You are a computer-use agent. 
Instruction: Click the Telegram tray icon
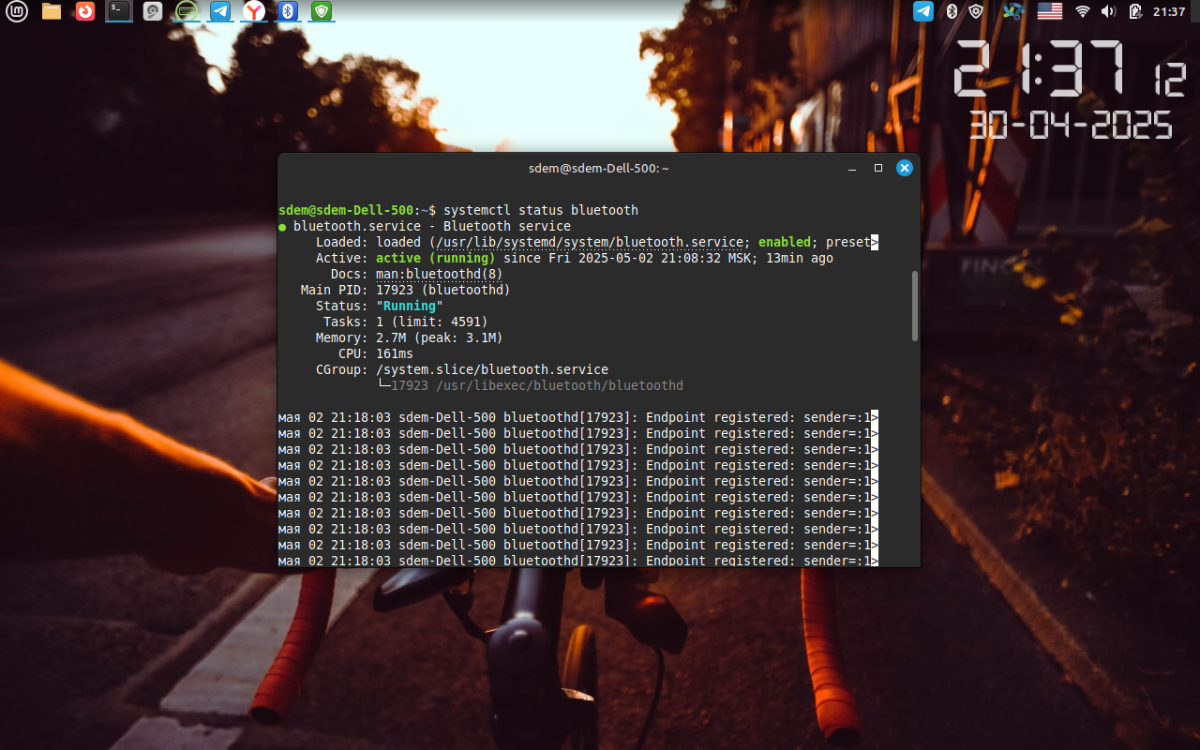pos(923,11)
